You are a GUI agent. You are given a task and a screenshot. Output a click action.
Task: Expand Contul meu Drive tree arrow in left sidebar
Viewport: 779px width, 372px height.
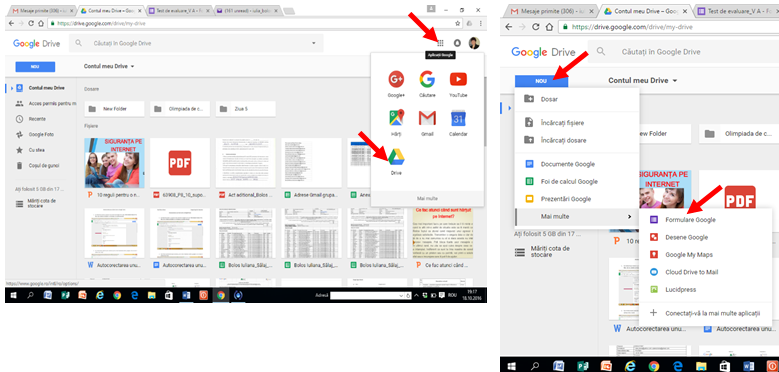(x=11, y=88)
